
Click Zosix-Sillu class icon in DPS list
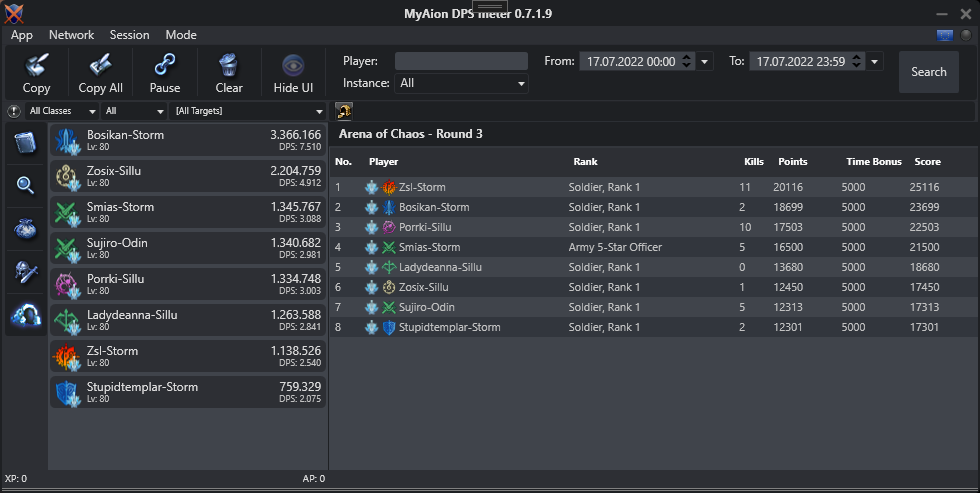click(x=66, y=177)
